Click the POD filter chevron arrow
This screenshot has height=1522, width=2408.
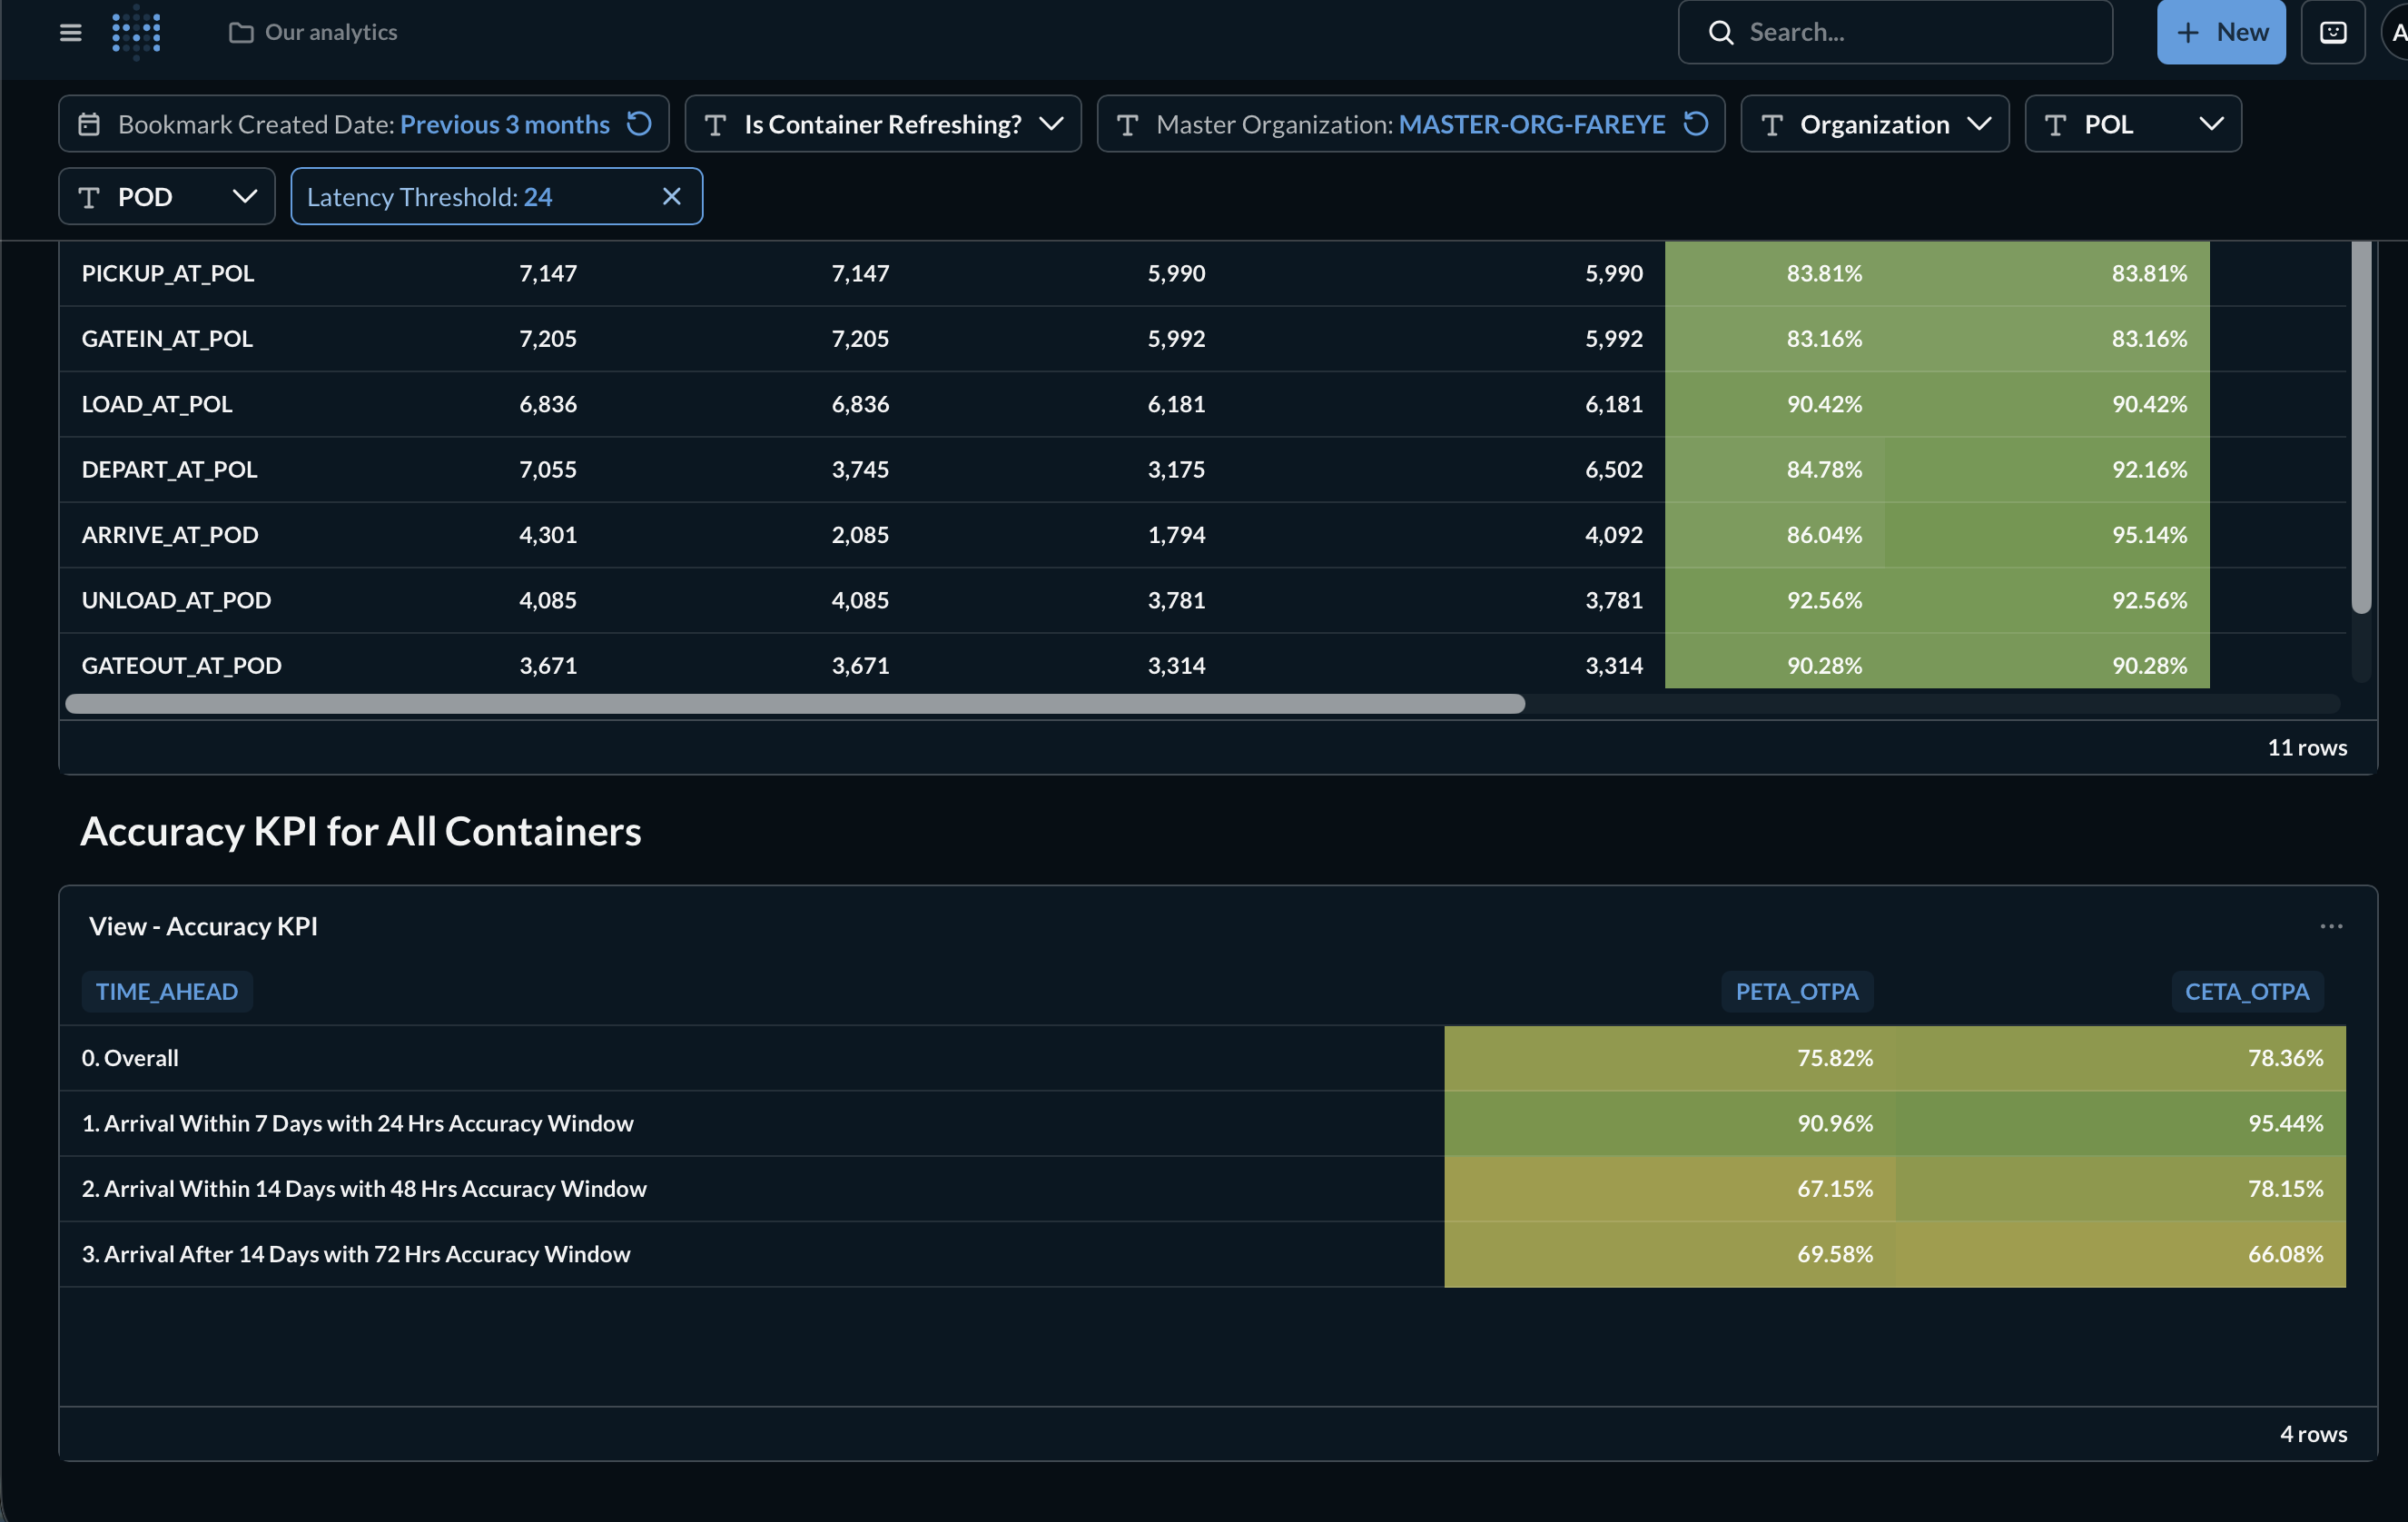pyautogui.click(x=245, y=196)
